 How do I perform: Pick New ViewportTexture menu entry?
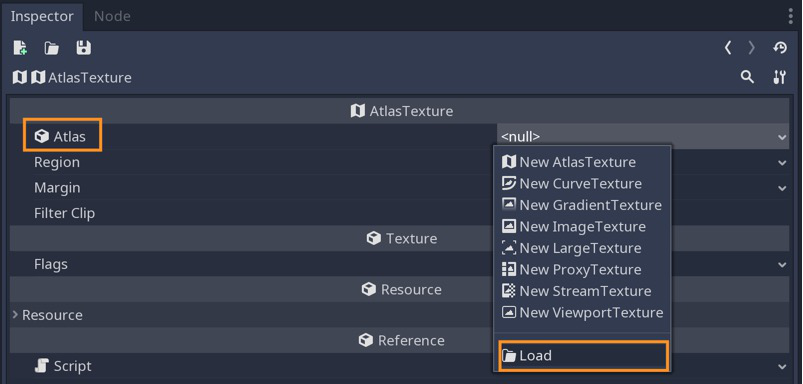pos(582,312)
